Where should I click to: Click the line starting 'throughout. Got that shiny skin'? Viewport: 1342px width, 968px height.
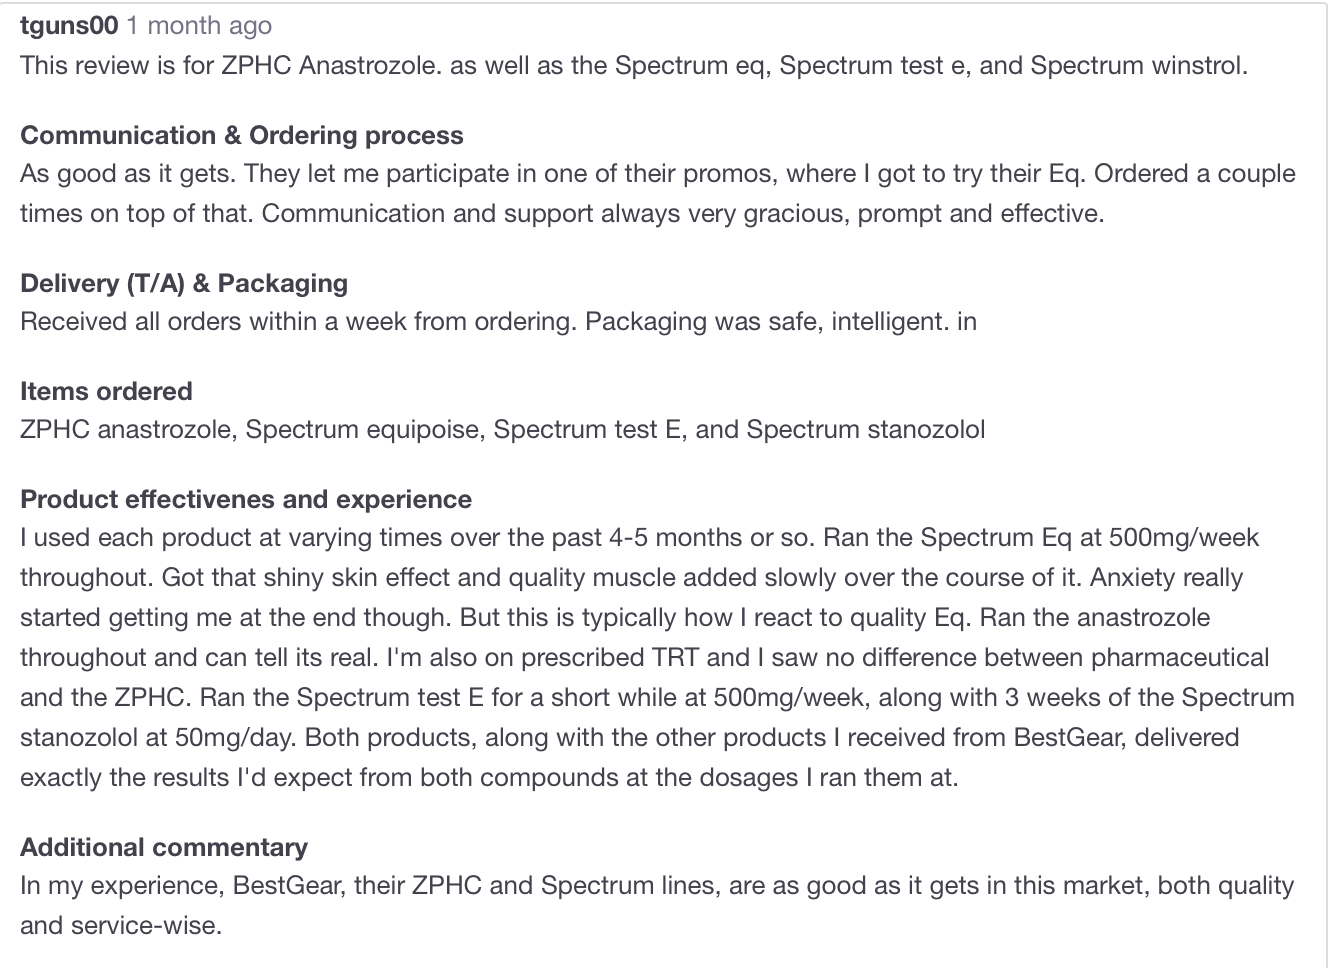(x=631, y=578)
